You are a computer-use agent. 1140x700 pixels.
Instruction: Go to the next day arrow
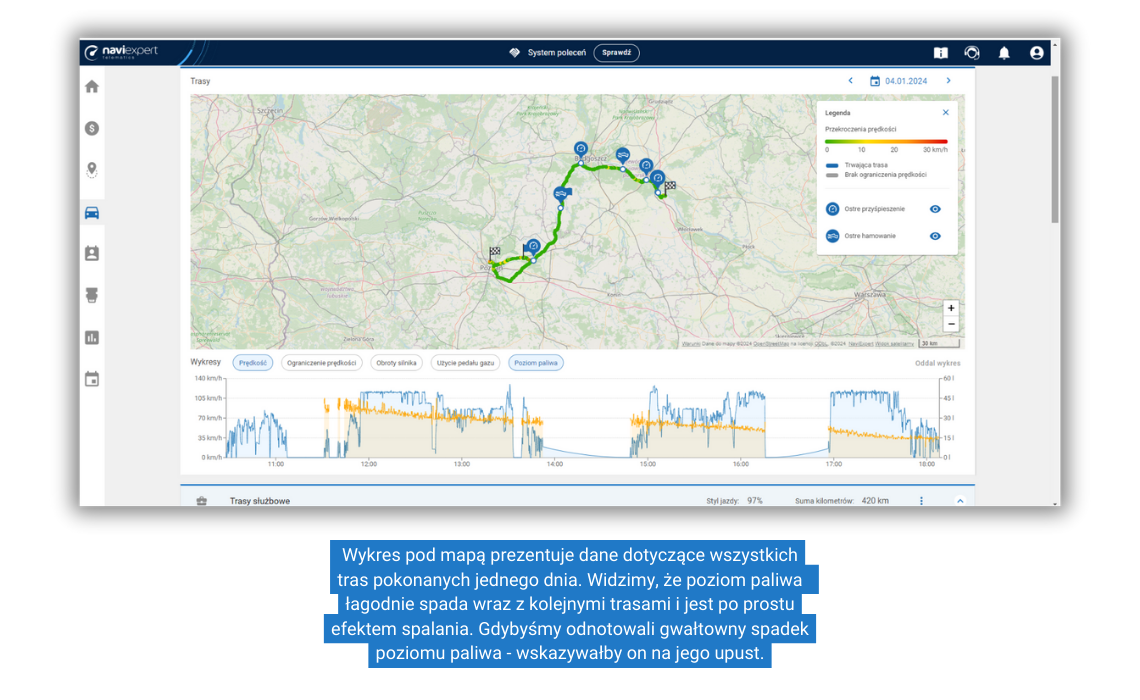point(948,81)
